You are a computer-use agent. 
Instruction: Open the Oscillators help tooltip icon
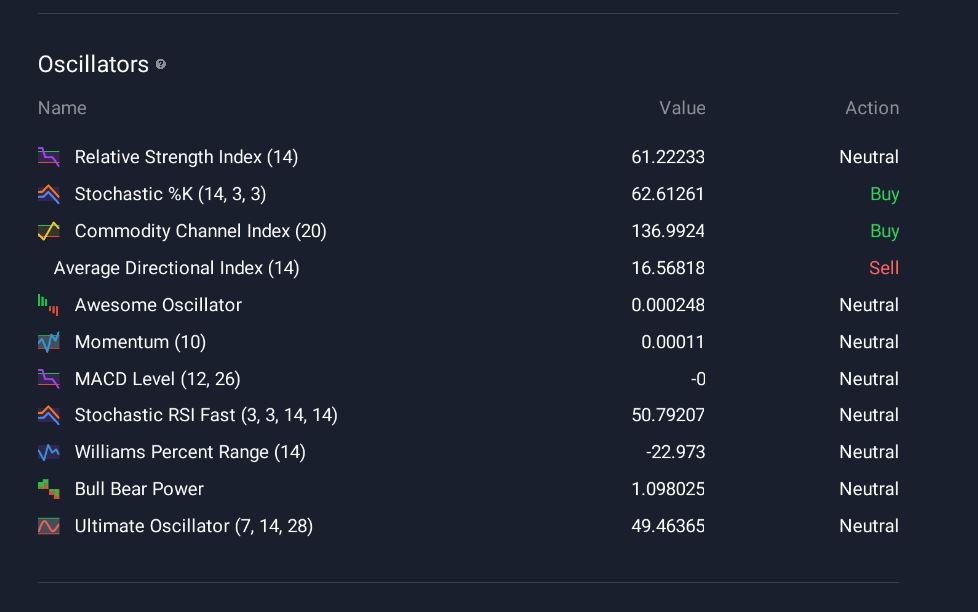click(159, 66)
